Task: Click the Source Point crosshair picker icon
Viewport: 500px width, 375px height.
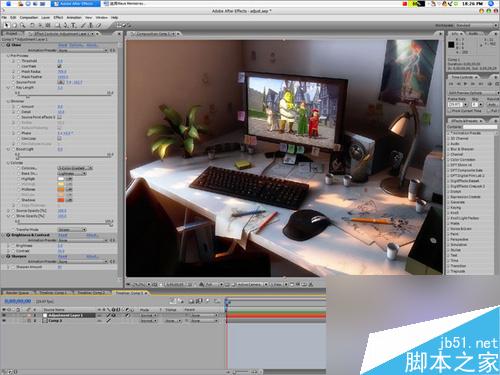Action: [61, 82]
